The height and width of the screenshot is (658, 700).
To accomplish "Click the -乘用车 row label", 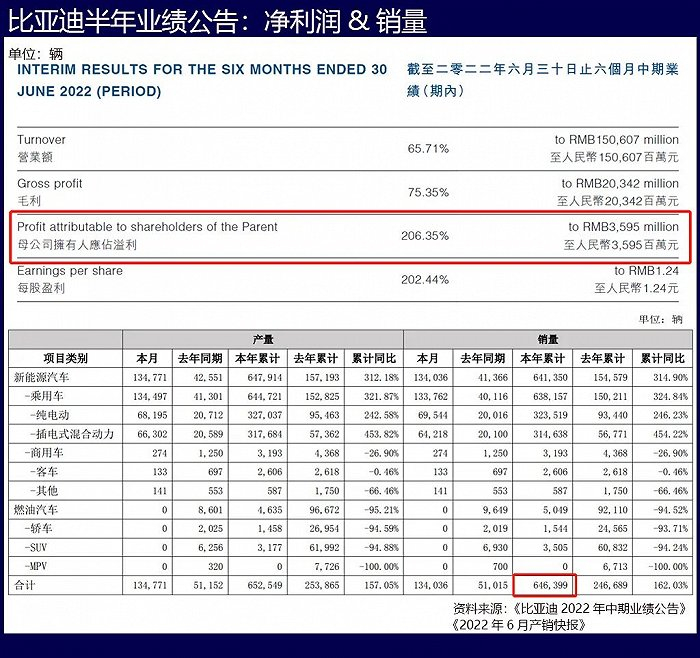I will (x=44, y=396).
